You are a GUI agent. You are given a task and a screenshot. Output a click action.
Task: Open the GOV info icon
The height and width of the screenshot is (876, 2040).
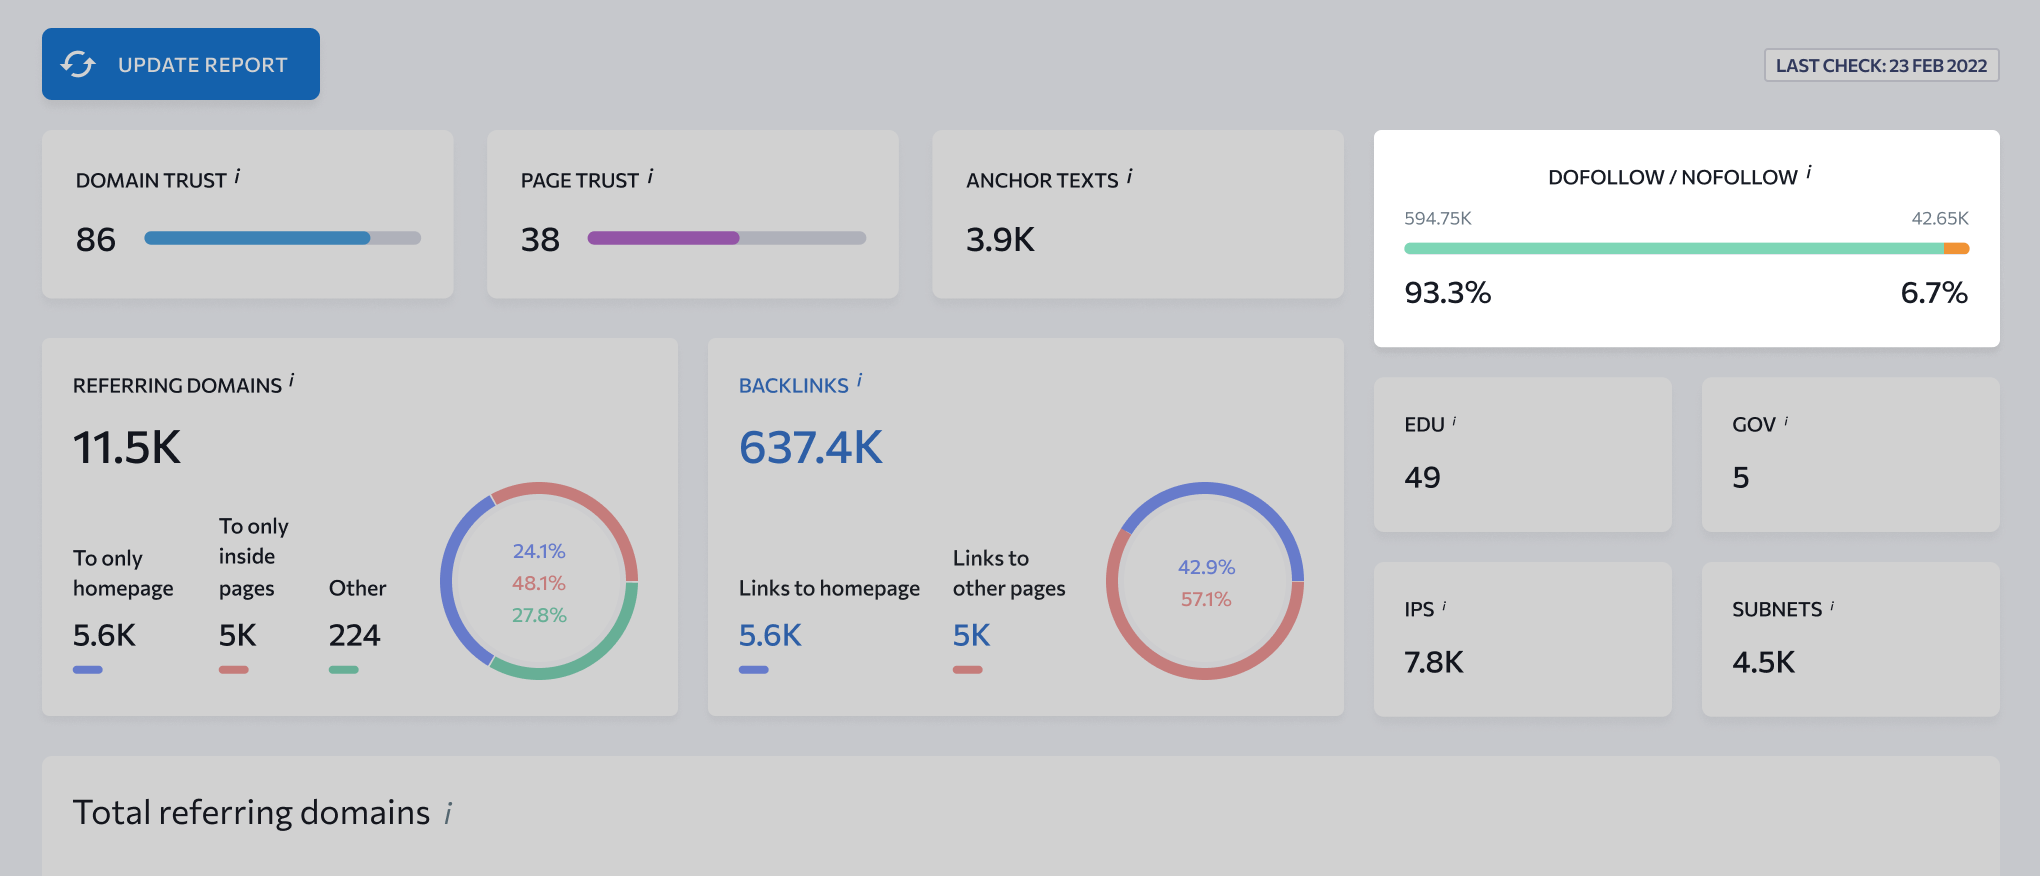tap(1786, 422)
